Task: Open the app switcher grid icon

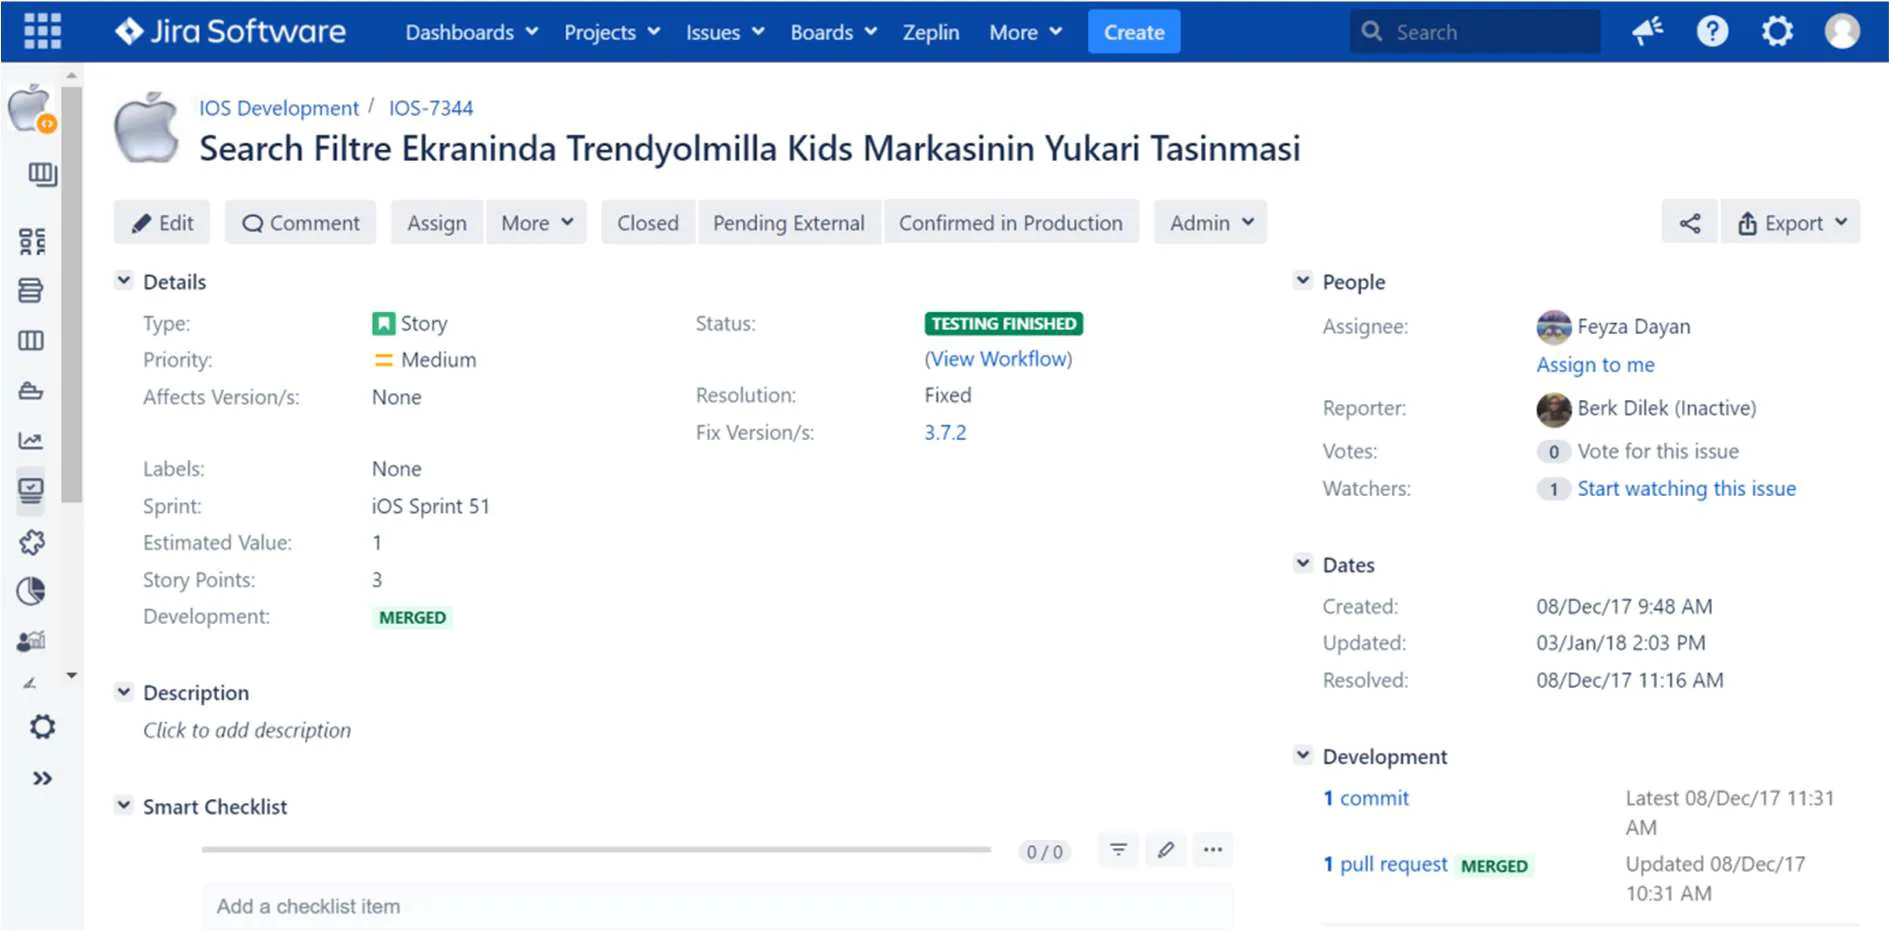Action: tap(42, 32)
